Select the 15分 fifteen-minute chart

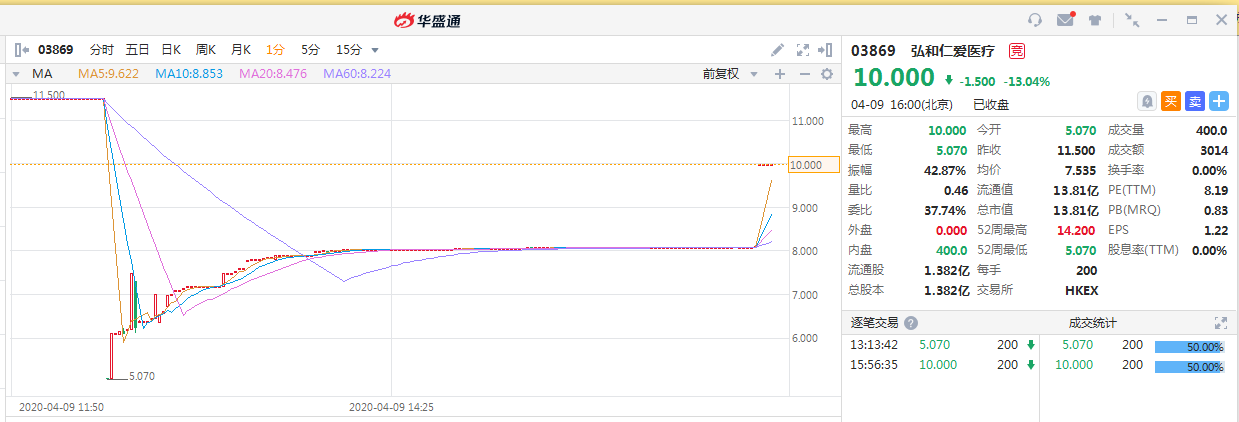[x=349, y=49]
